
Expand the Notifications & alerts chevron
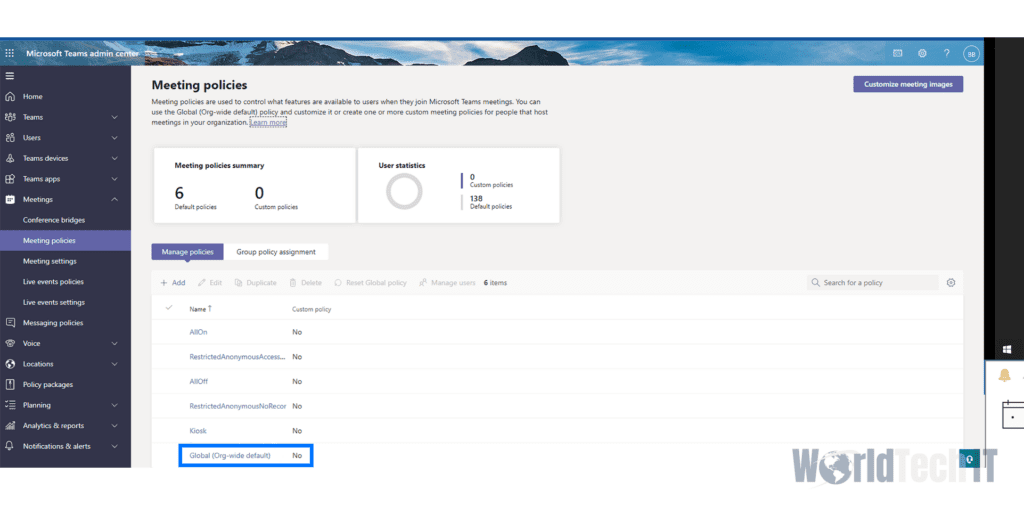(x=114, y=446)
